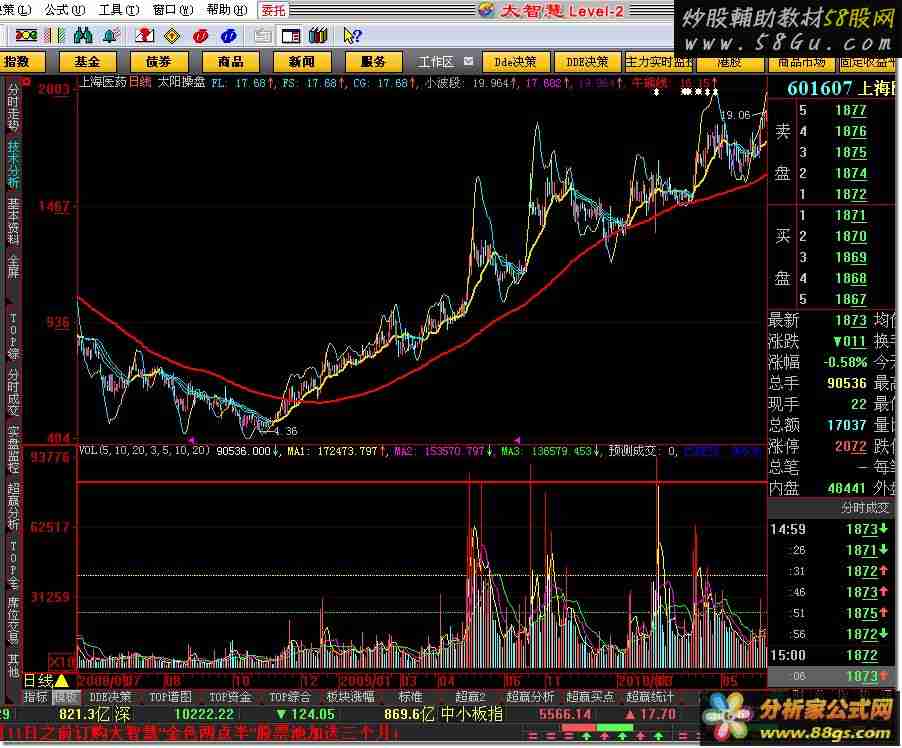
Task: Select the 超赢分析 bottom tab
Action: [530, 697]
